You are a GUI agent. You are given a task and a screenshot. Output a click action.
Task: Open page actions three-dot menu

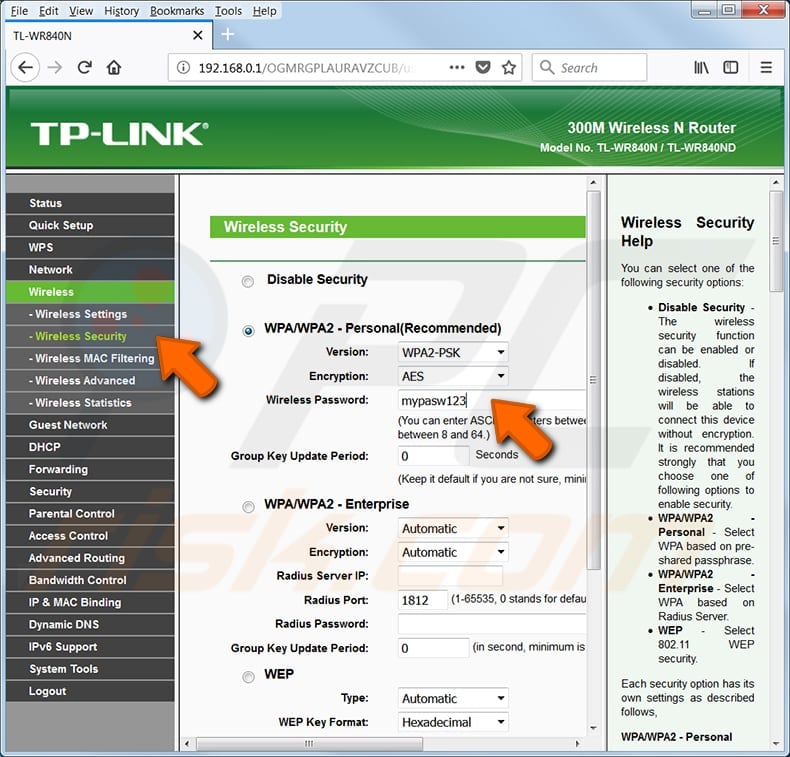click(x=456, y=67)
